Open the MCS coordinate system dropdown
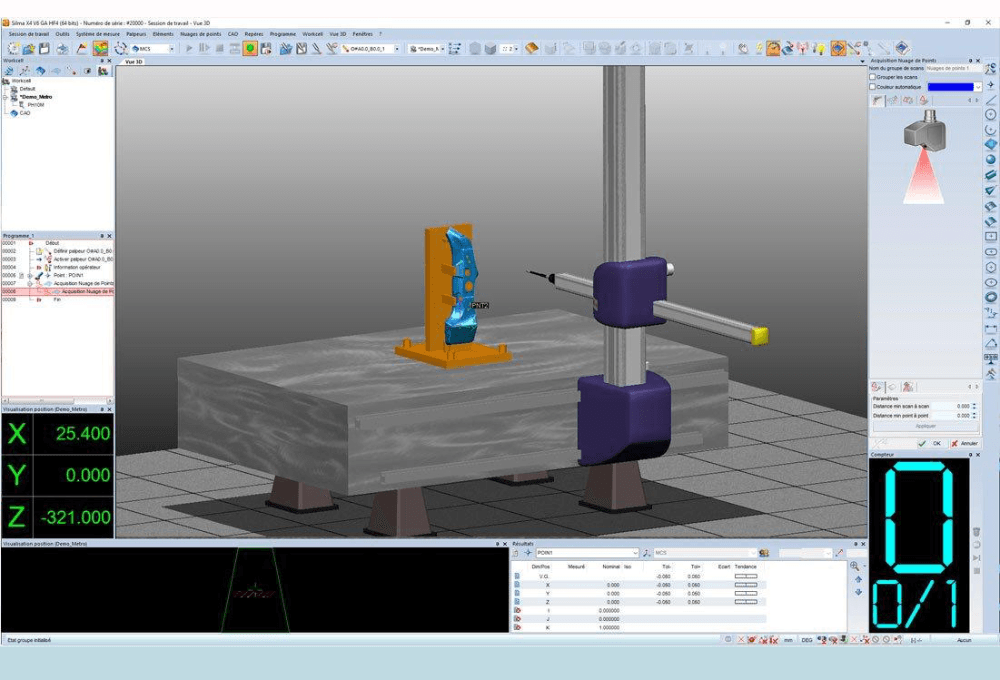Image resolution: width=1000 pixels, height=680 pixels. pos(171,48)
